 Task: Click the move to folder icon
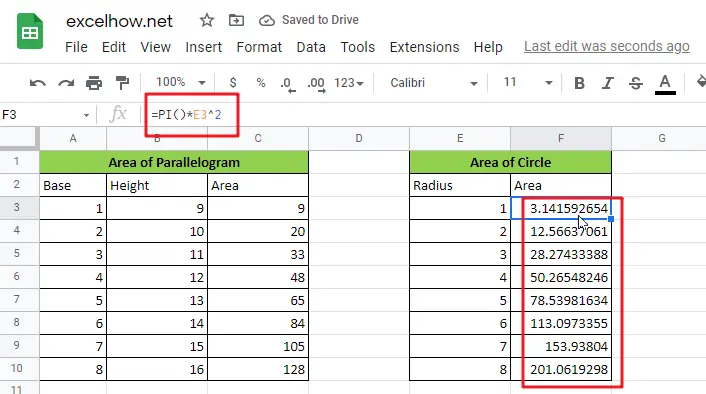236,20
